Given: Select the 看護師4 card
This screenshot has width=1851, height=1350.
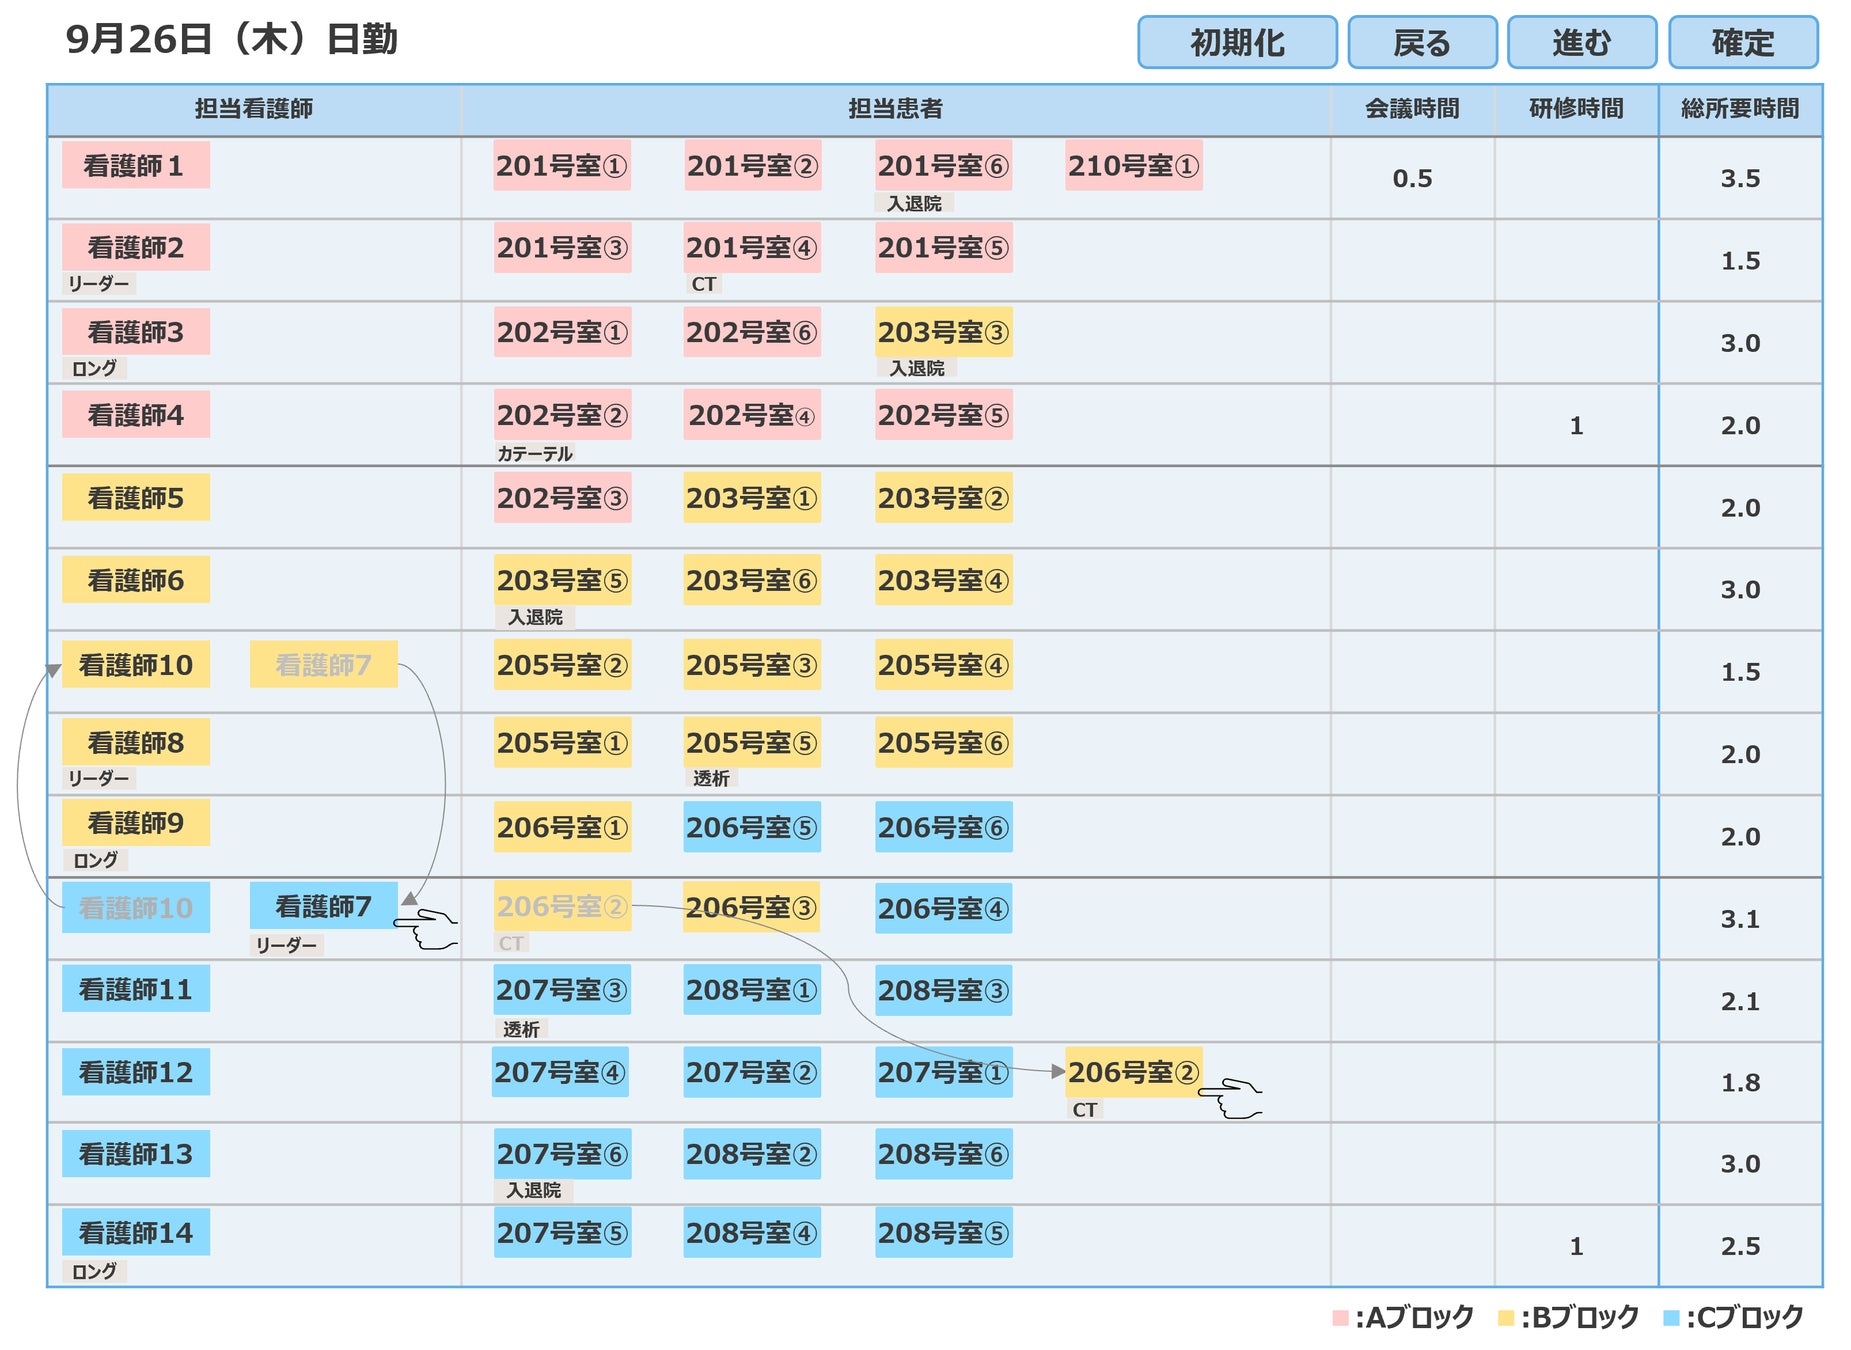Looking at the screenshot, I should 136,414.
